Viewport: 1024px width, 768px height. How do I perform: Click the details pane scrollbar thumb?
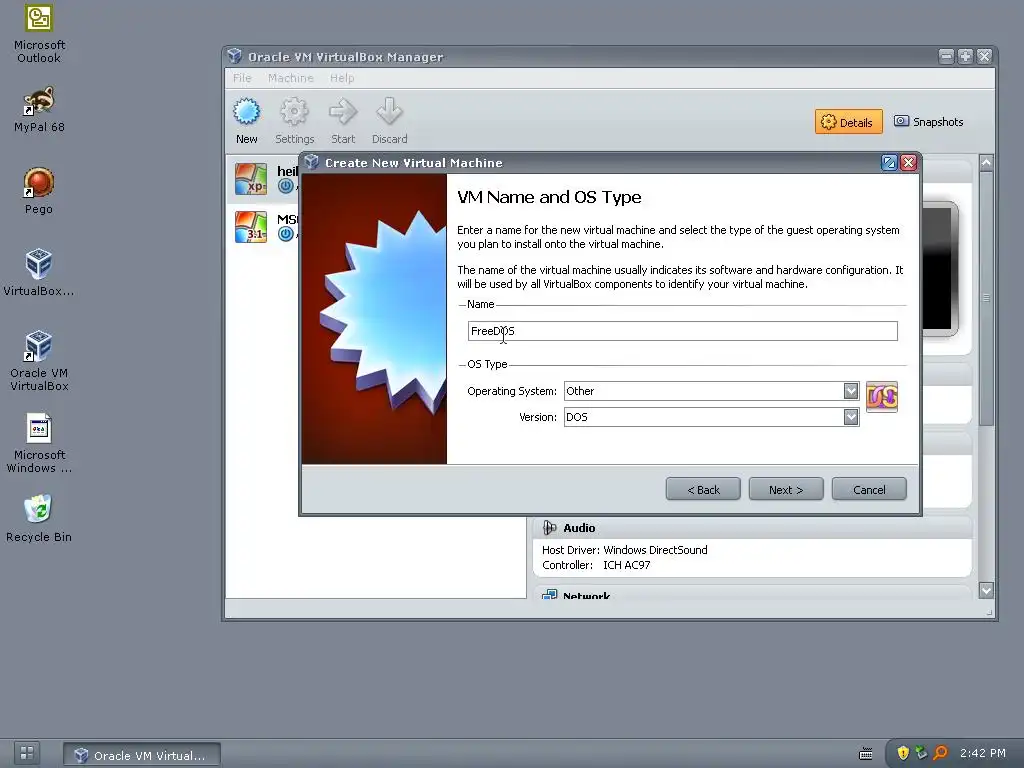point(986,297)
